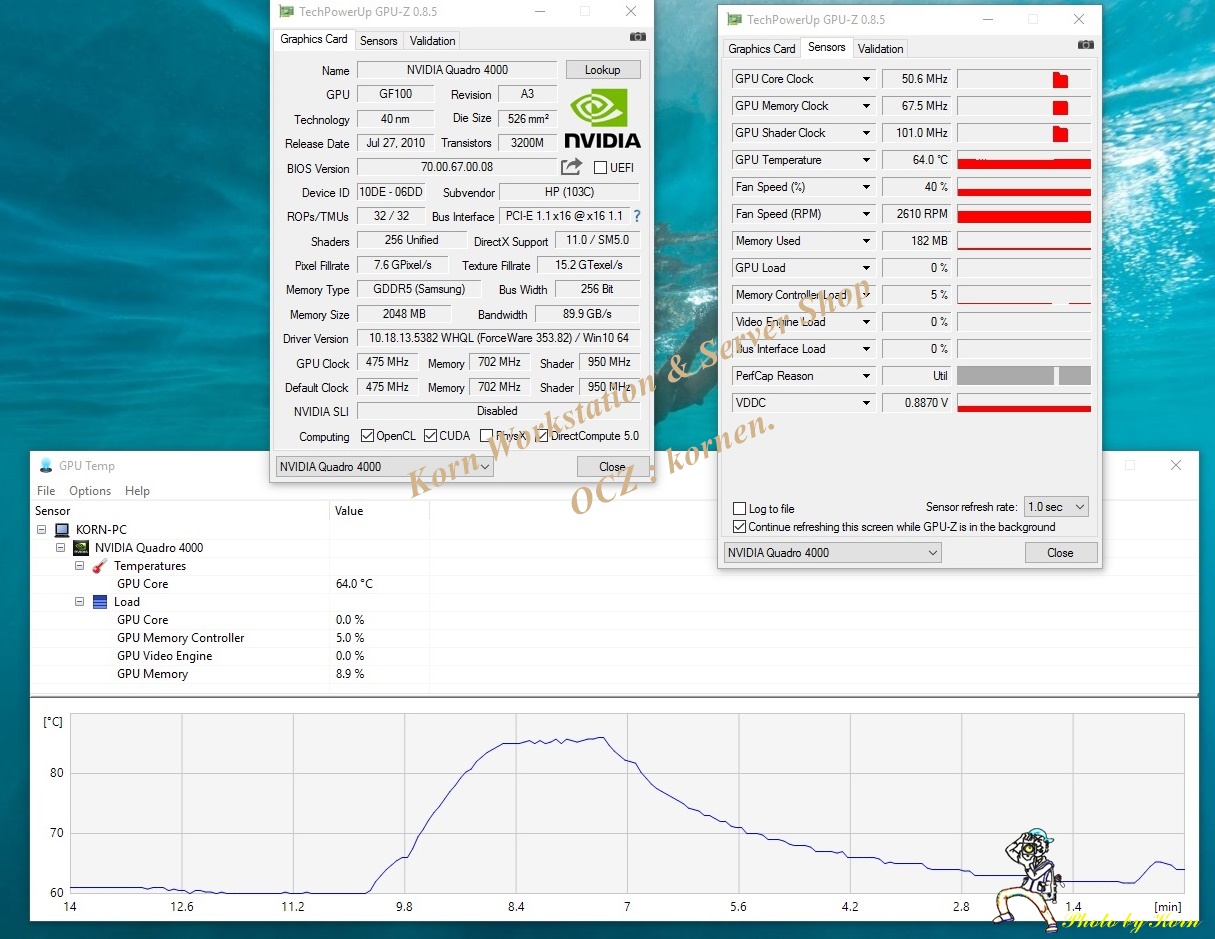Viewport: 1215px width, 939px height.
Task: Collapse the KORN-PC tree node
Action: [42, 530]
